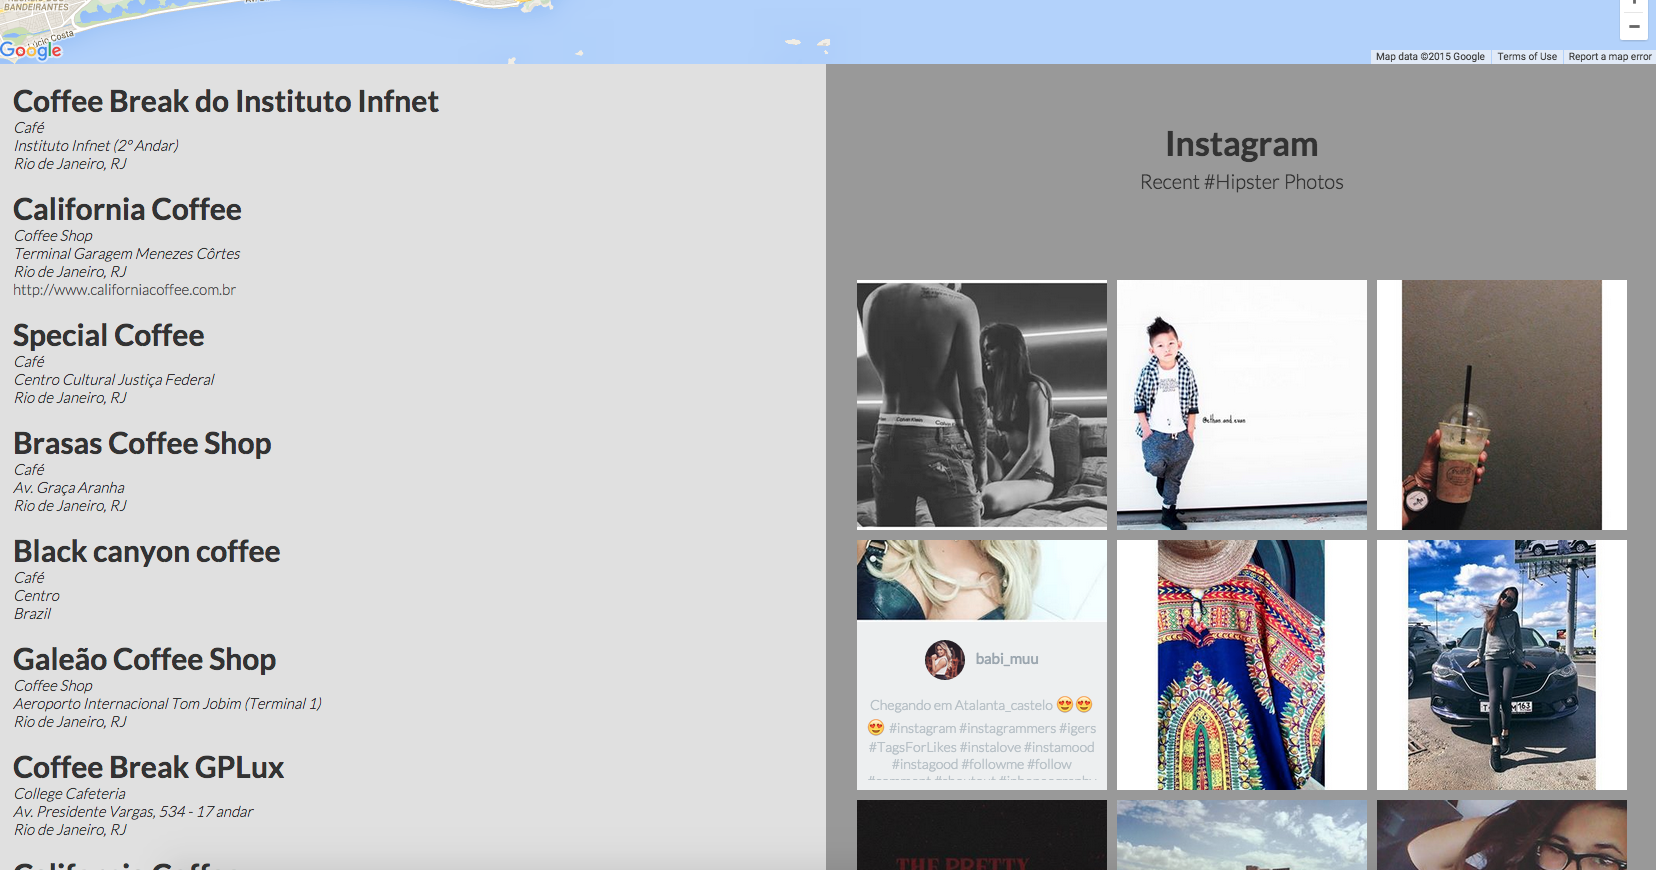The image size is (1656, 870).
Task: Click the Instagram section heading
Action: pyautogui.click(x=1241, y=144)
